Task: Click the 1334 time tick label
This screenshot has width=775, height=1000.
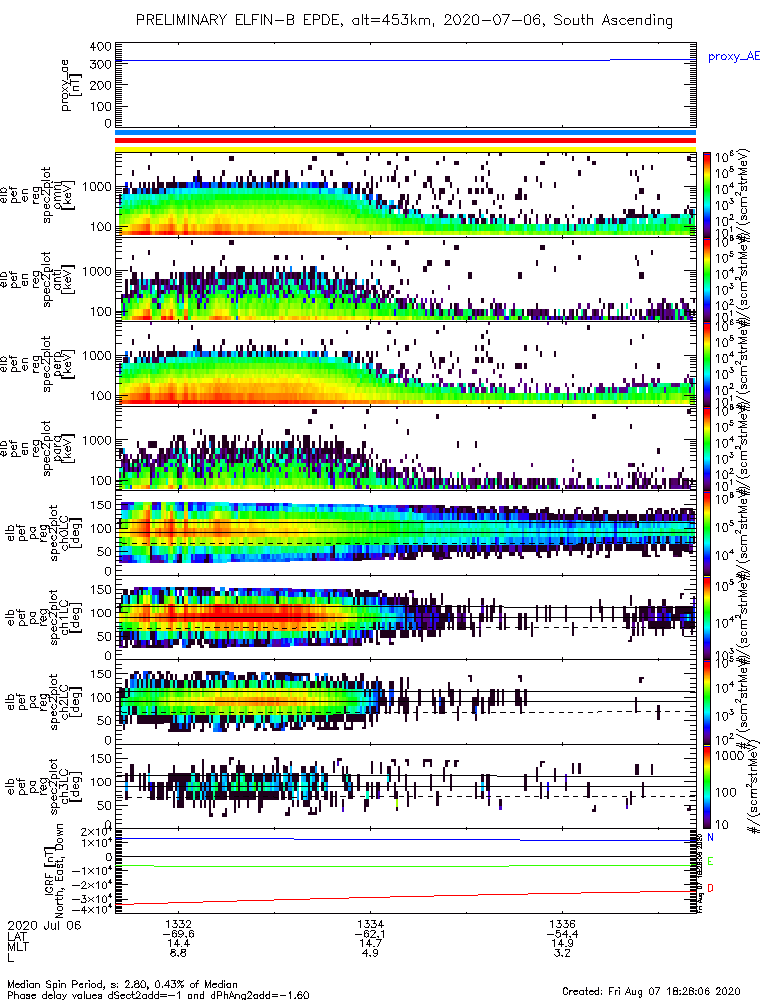Action: [x=371, y=924]
